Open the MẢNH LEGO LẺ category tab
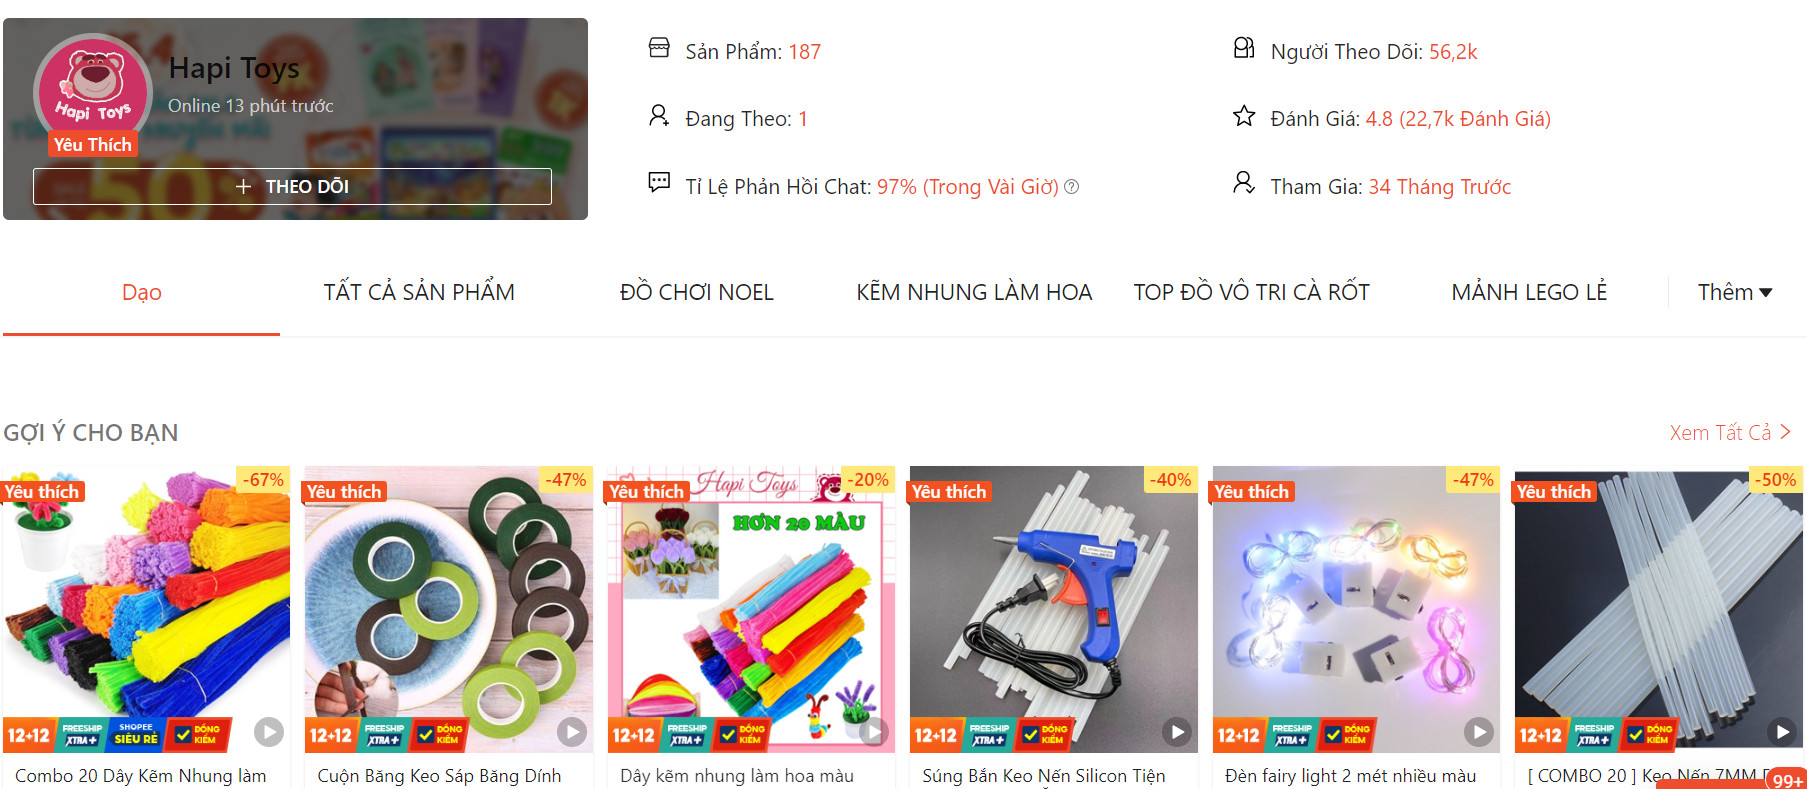Image resolution: width=1807 pixels, height=789 pixels. coord(1529,292)
